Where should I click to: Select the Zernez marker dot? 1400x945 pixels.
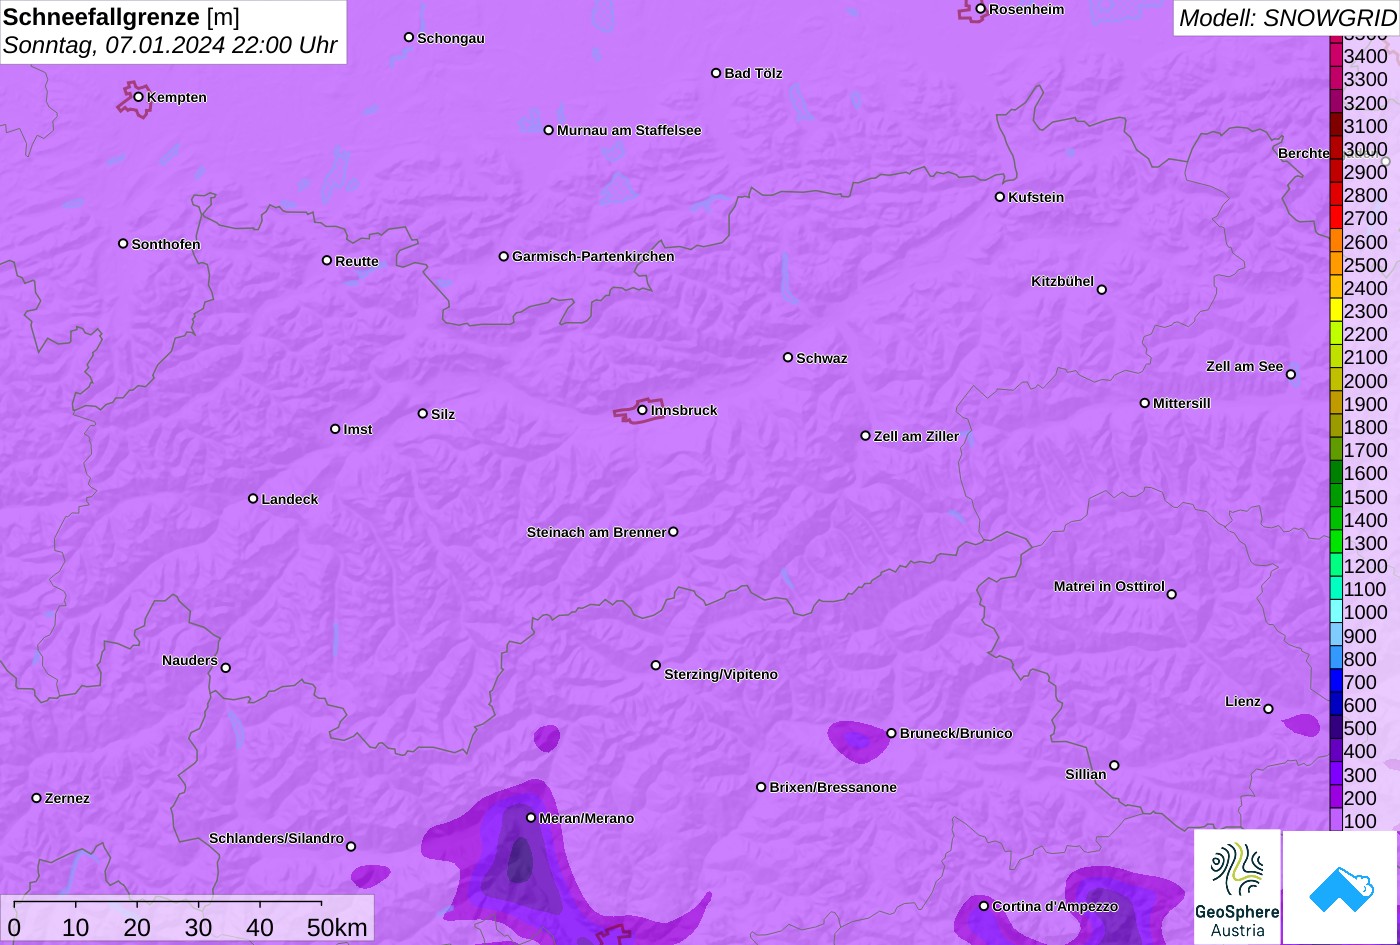[37, 798]
